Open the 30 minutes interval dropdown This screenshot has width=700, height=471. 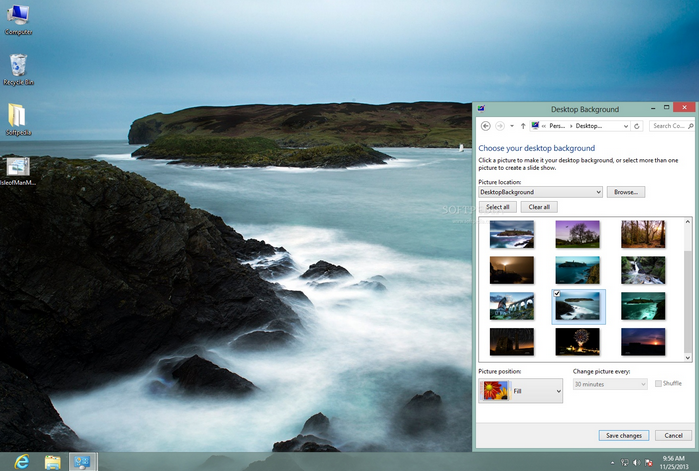pyautogui.click(x=610, y=384)
